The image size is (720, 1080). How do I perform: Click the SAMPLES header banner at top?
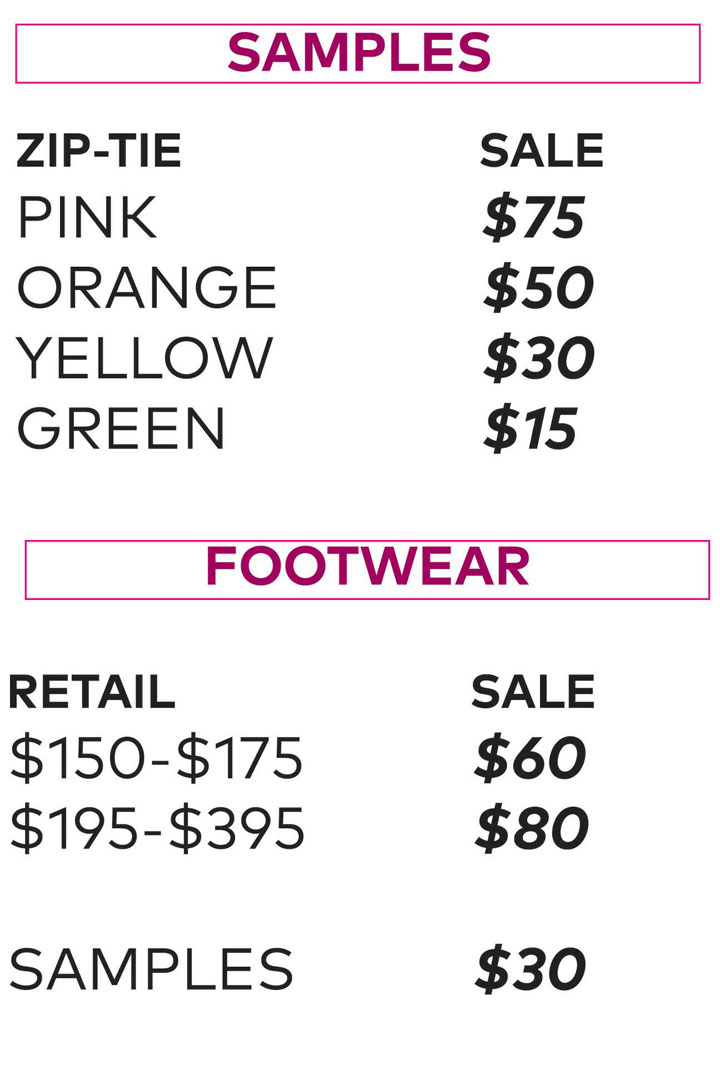point(358,53)
